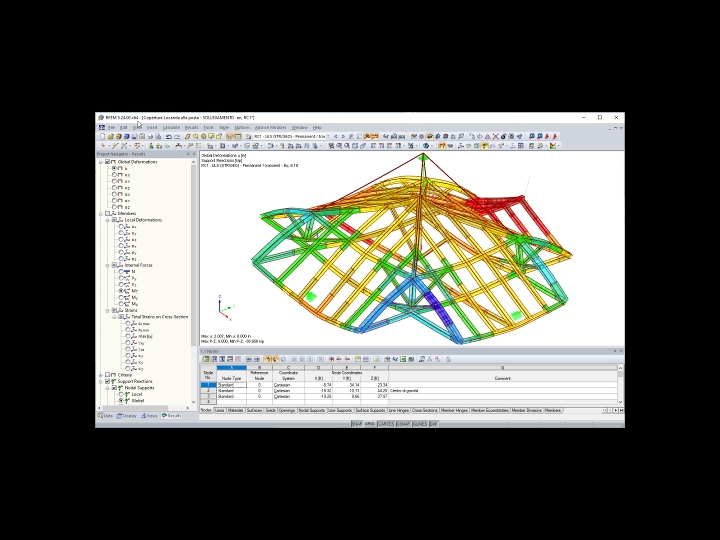The height and width of the screenshot is (540, 720).
Task: Click the RFEM application logo icon in menu bar
Action: tap(102, 128)
